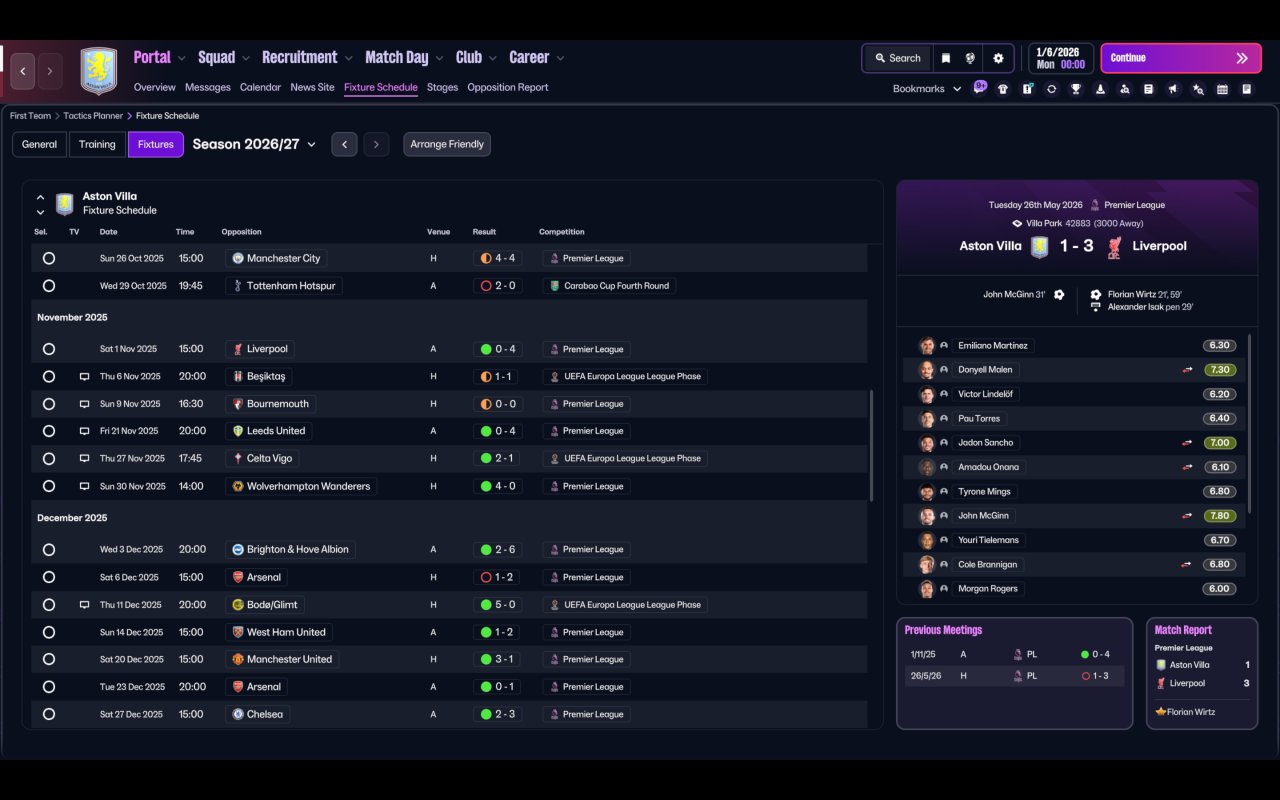Image resolution: width=1280 pixels, height=800 pixels.
Task: Click the TV icon on Bodø/Glimt fixture row
Action: pyautogui.click(x=84, y=605)
